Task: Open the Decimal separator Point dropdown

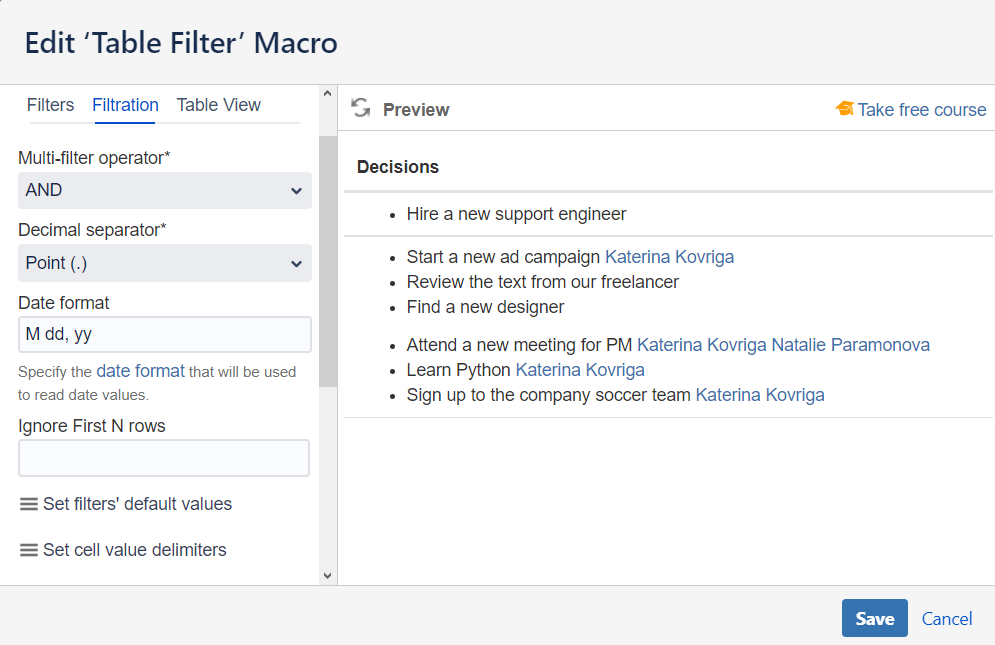Action: [x=165, y=263]
